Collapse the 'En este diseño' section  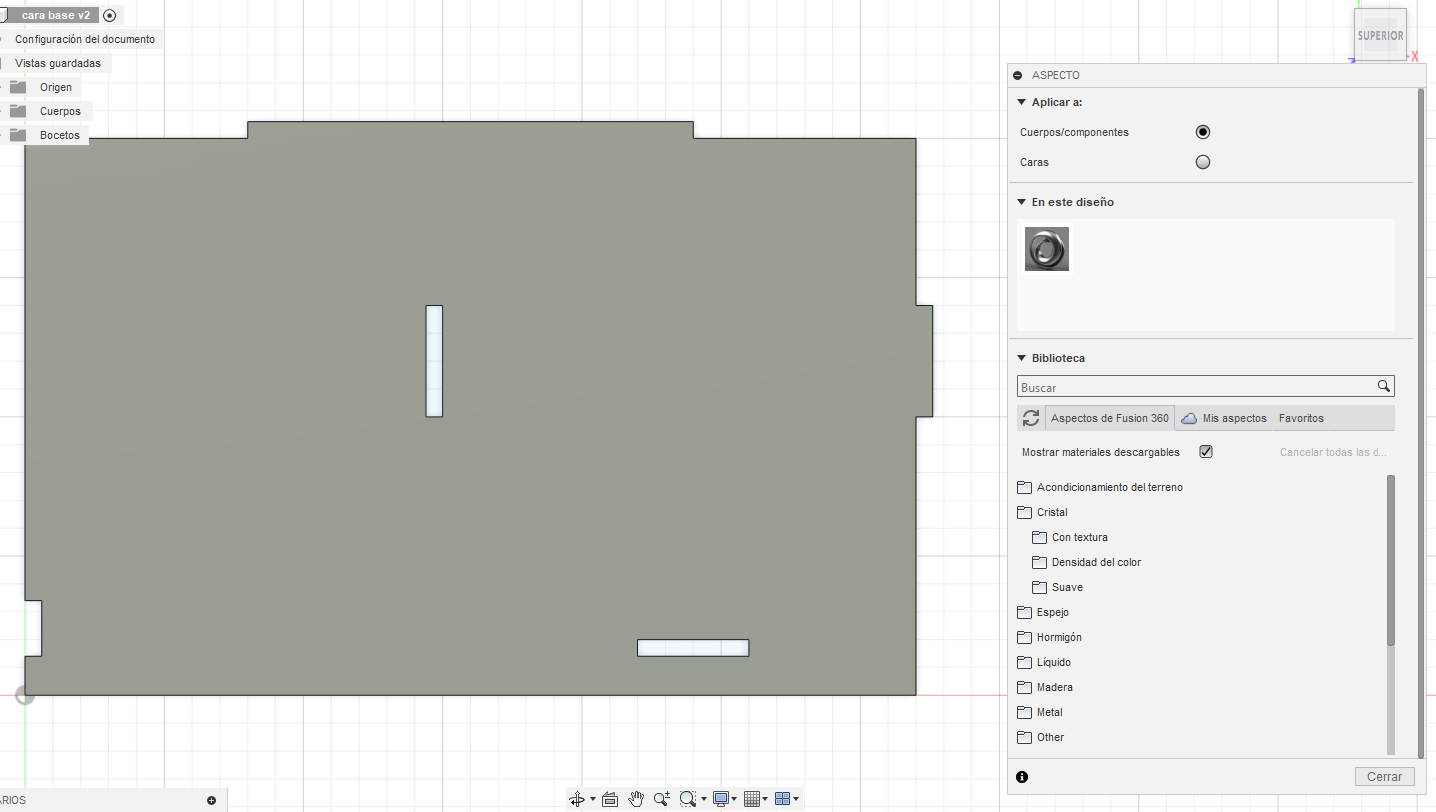point(1021,202)
